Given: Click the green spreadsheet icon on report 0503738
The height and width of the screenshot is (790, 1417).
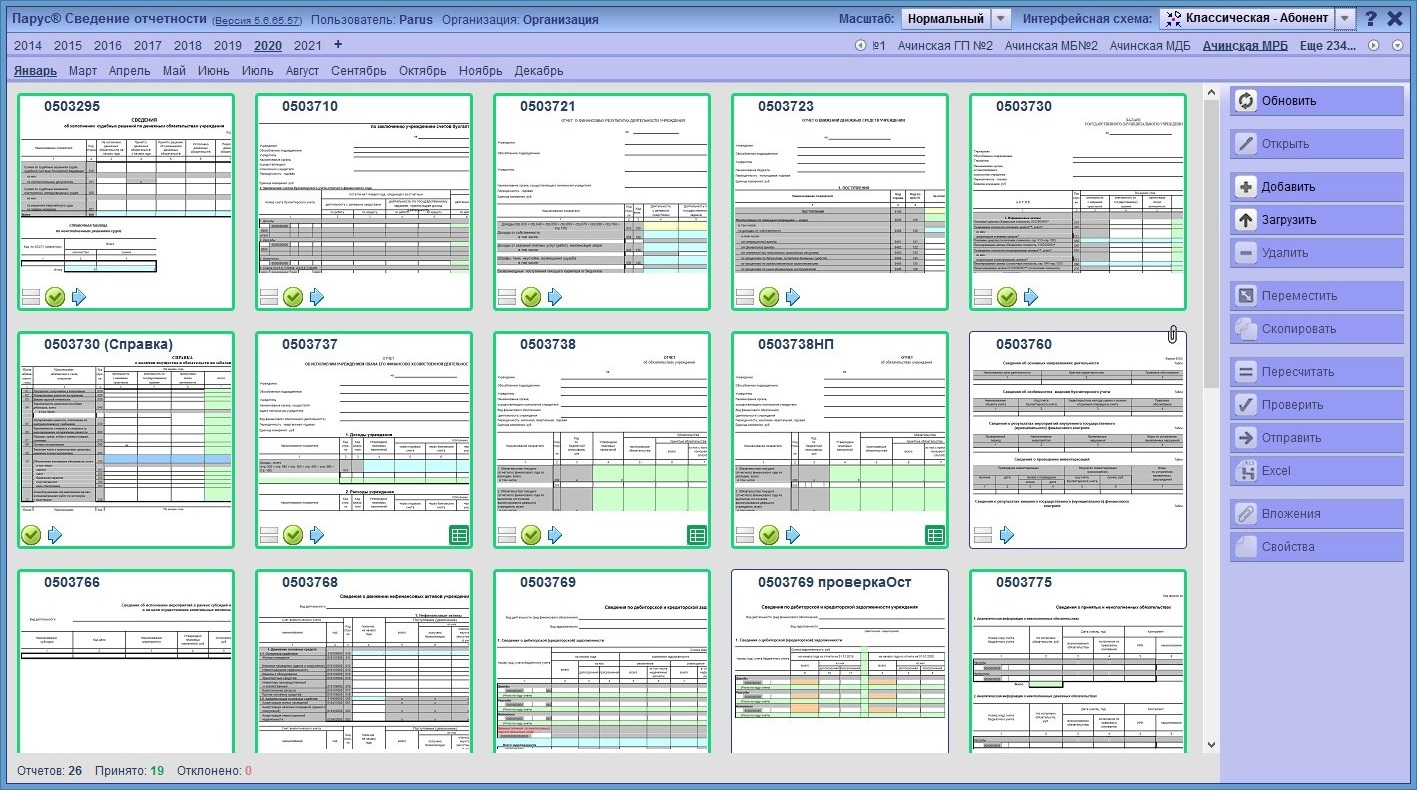Looking at the screenshot, I should [697, 535].
